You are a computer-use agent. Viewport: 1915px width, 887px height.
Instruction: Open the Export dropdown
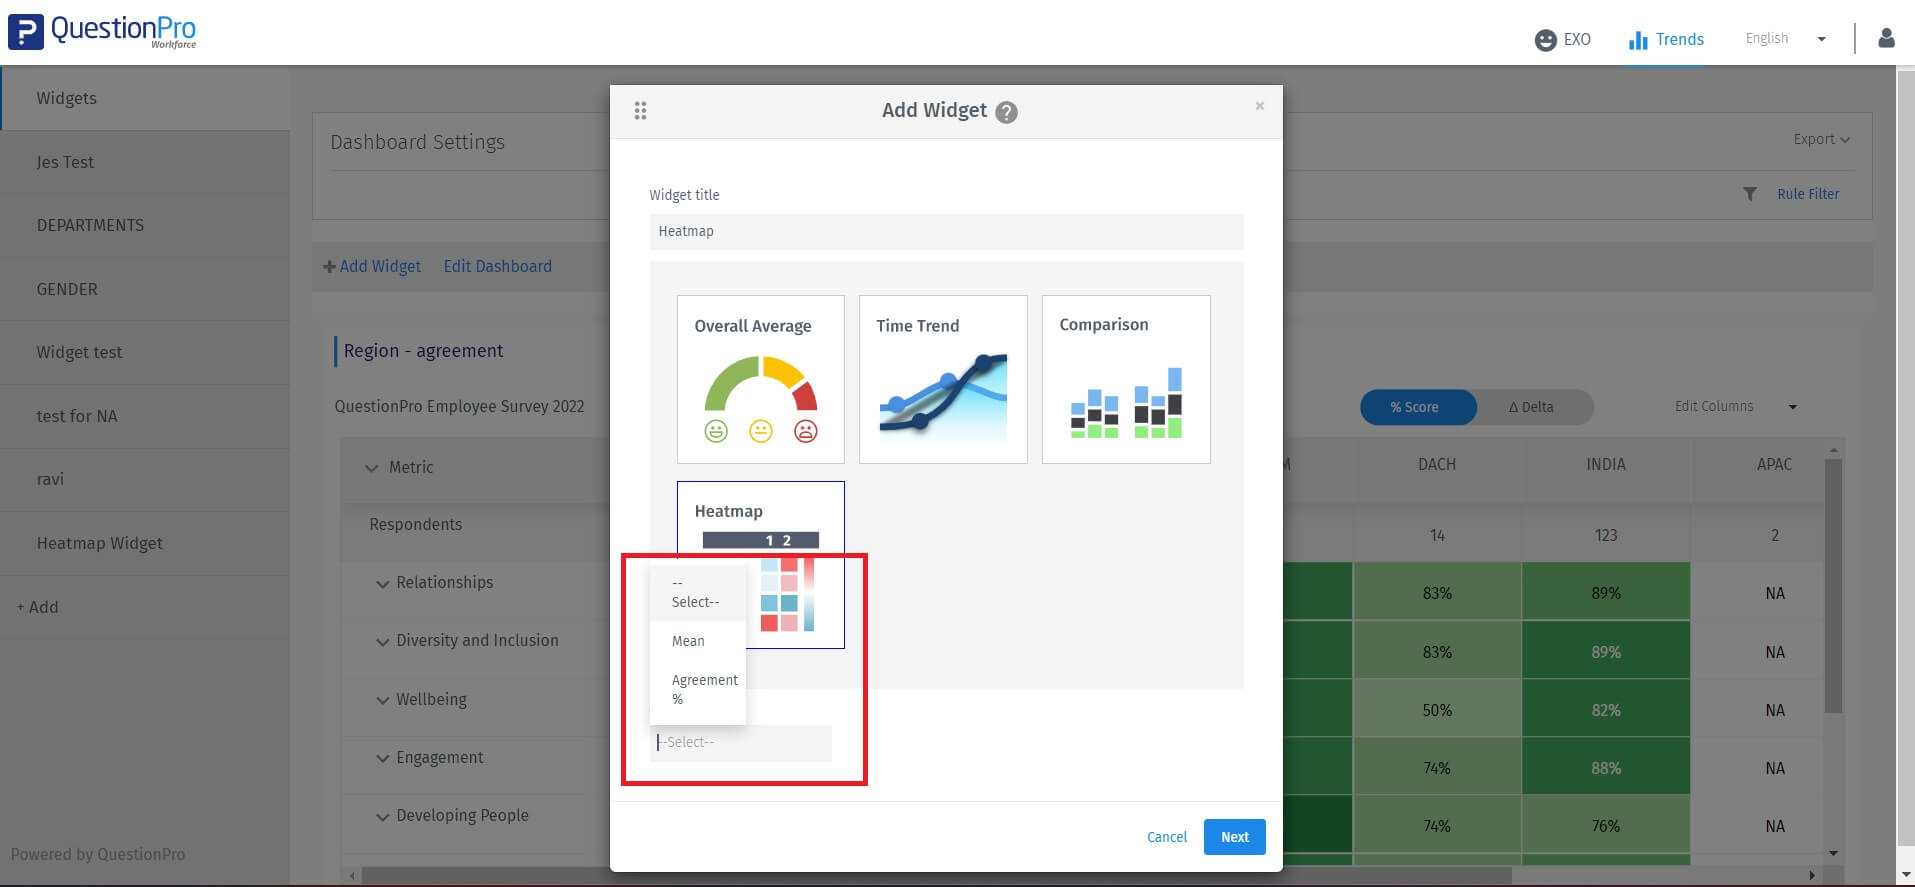coord(1821,139)
